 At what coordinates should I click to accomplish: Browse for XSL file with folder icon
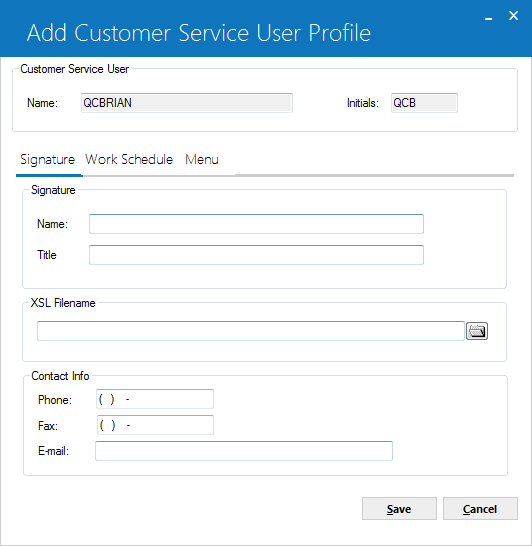(477, 331)
